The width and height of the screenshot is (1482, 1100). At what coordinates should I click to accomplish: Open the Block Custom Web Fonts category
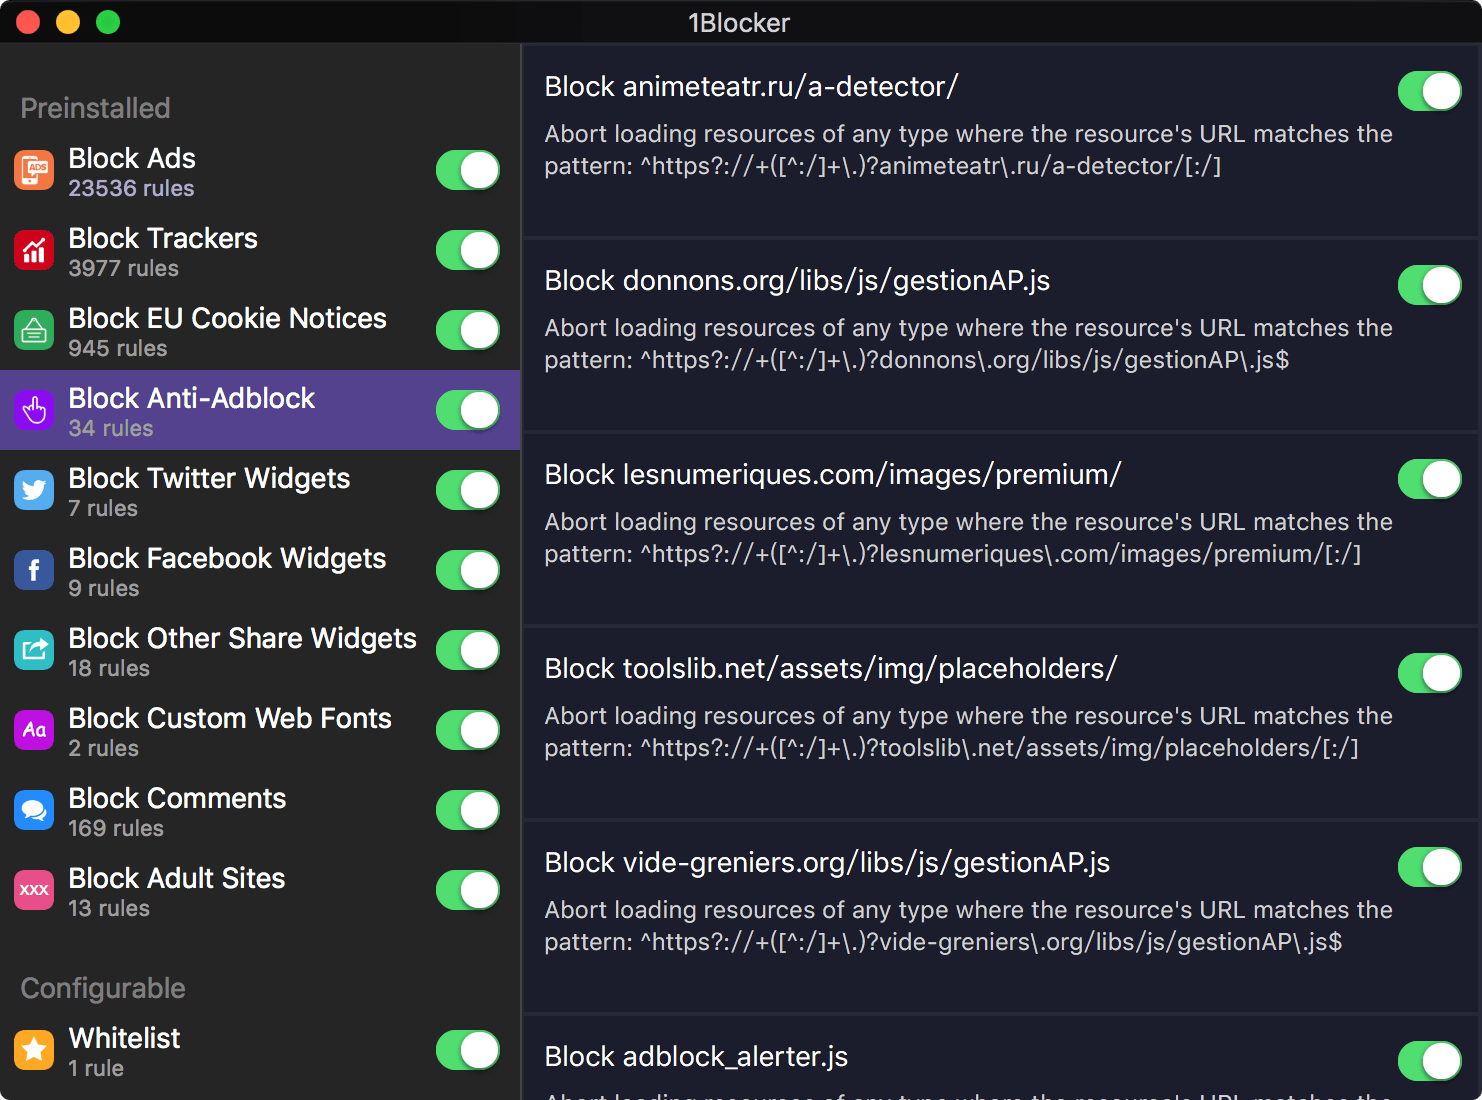(260, 730)
